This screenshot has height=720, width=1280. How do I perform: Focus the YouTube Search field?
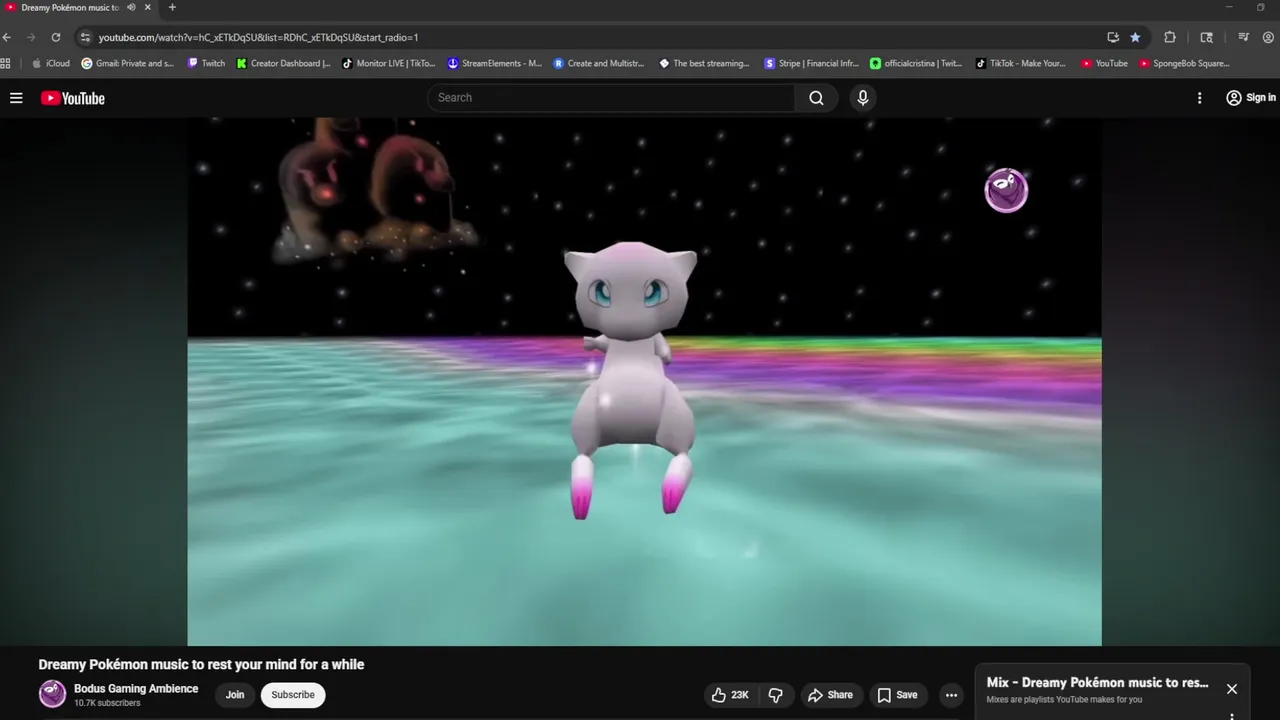coord(611,98)
